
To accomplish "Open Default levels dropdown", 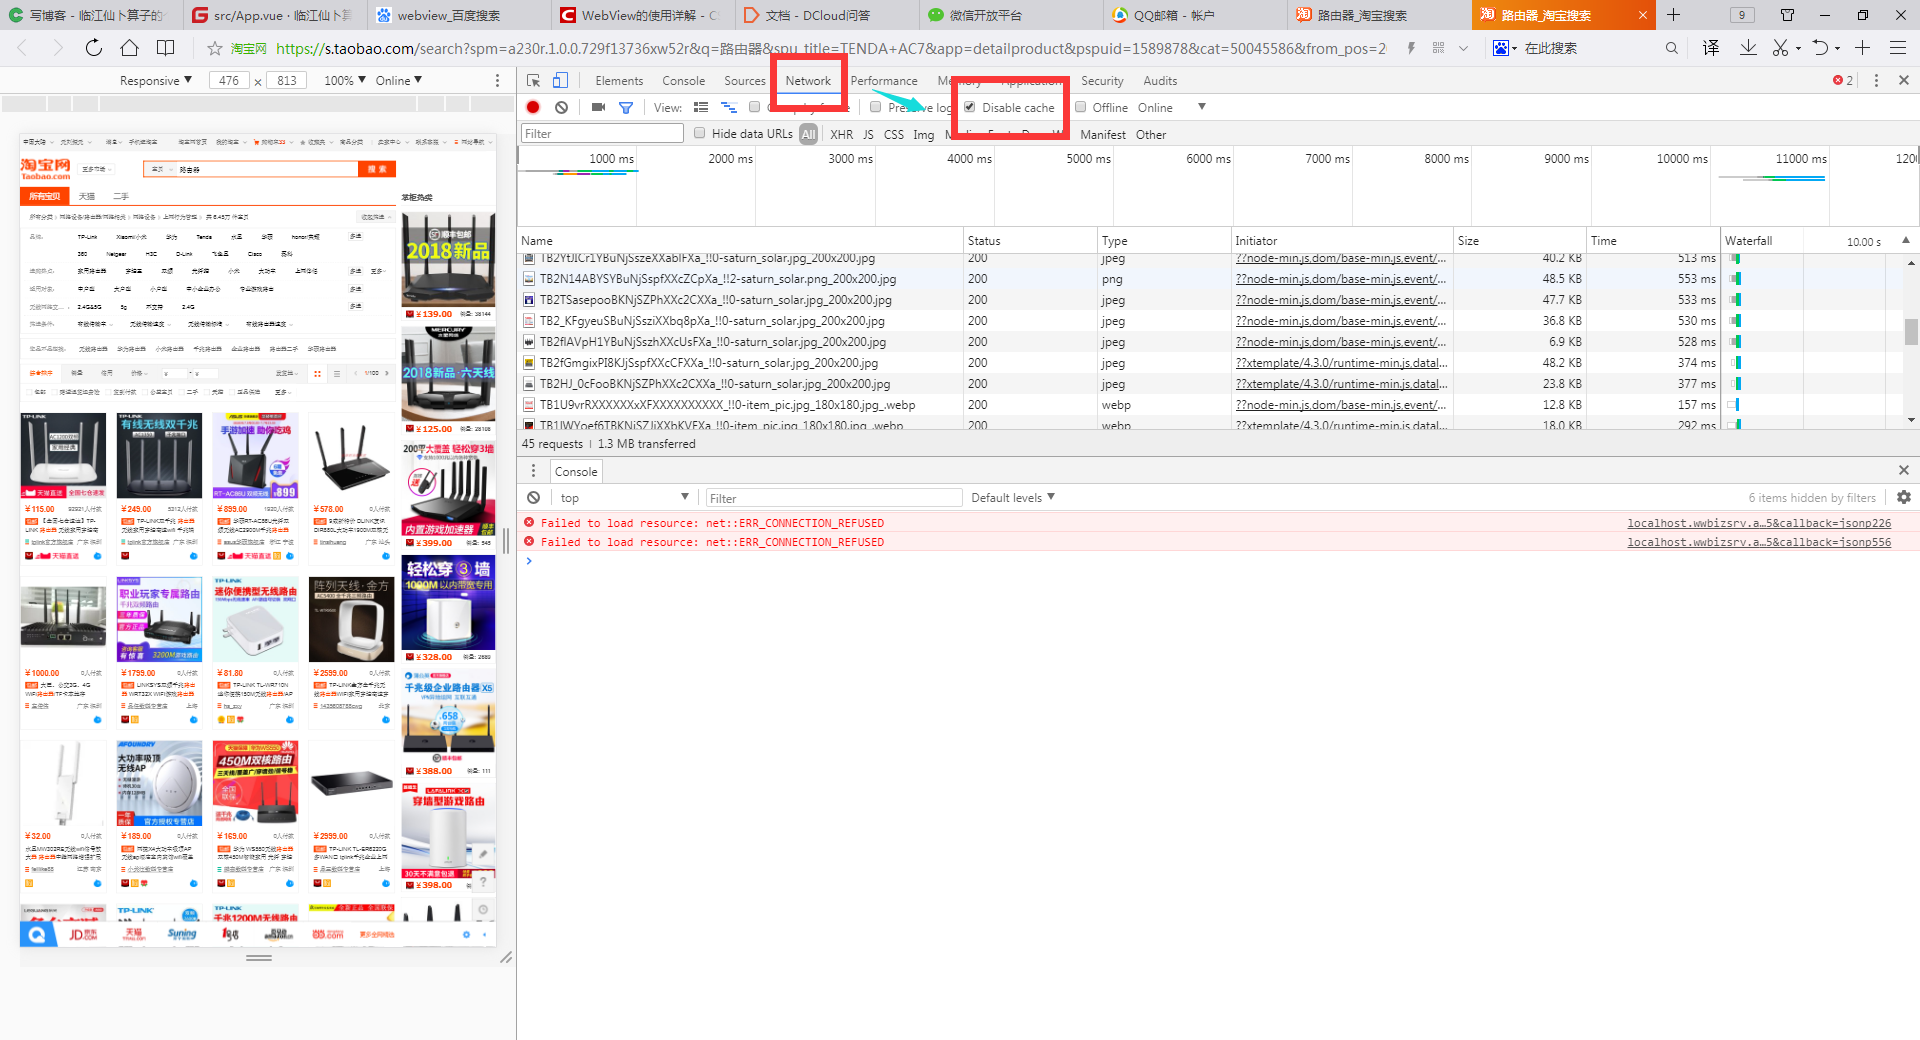I will [x=1013, y=498].
